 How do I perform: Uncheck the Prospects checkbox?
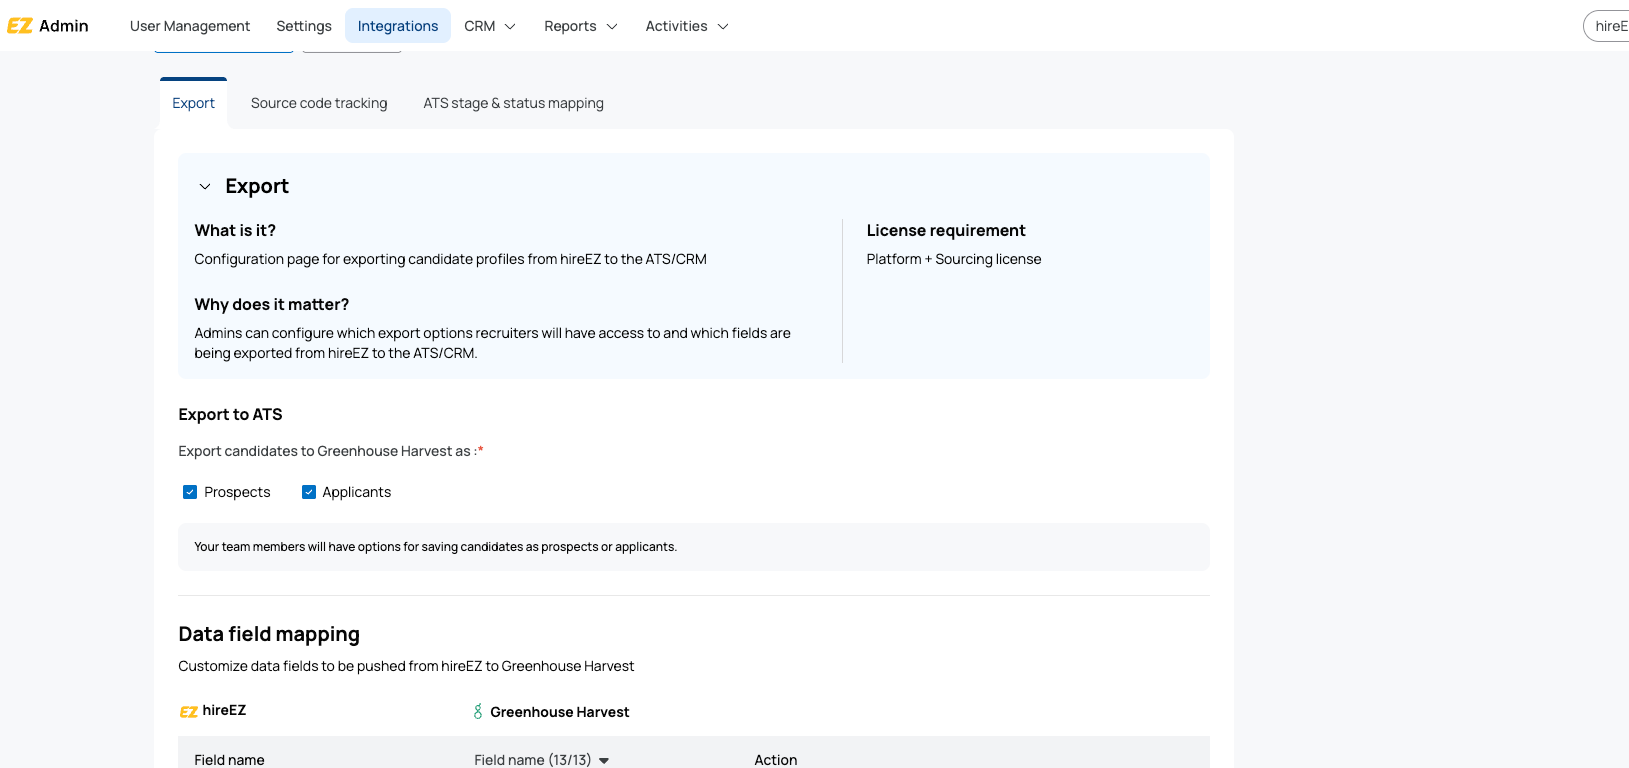(x=190, y=492)
